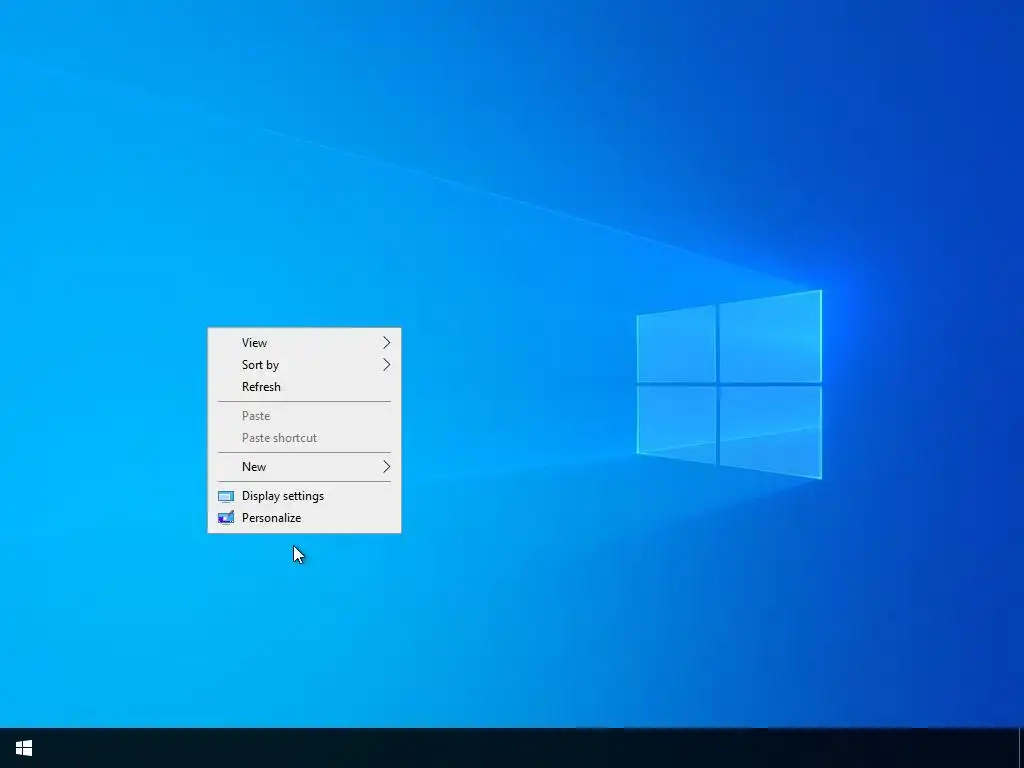Choose Refresh from the context menu
Screen dimensions: 1024x768
304,387
